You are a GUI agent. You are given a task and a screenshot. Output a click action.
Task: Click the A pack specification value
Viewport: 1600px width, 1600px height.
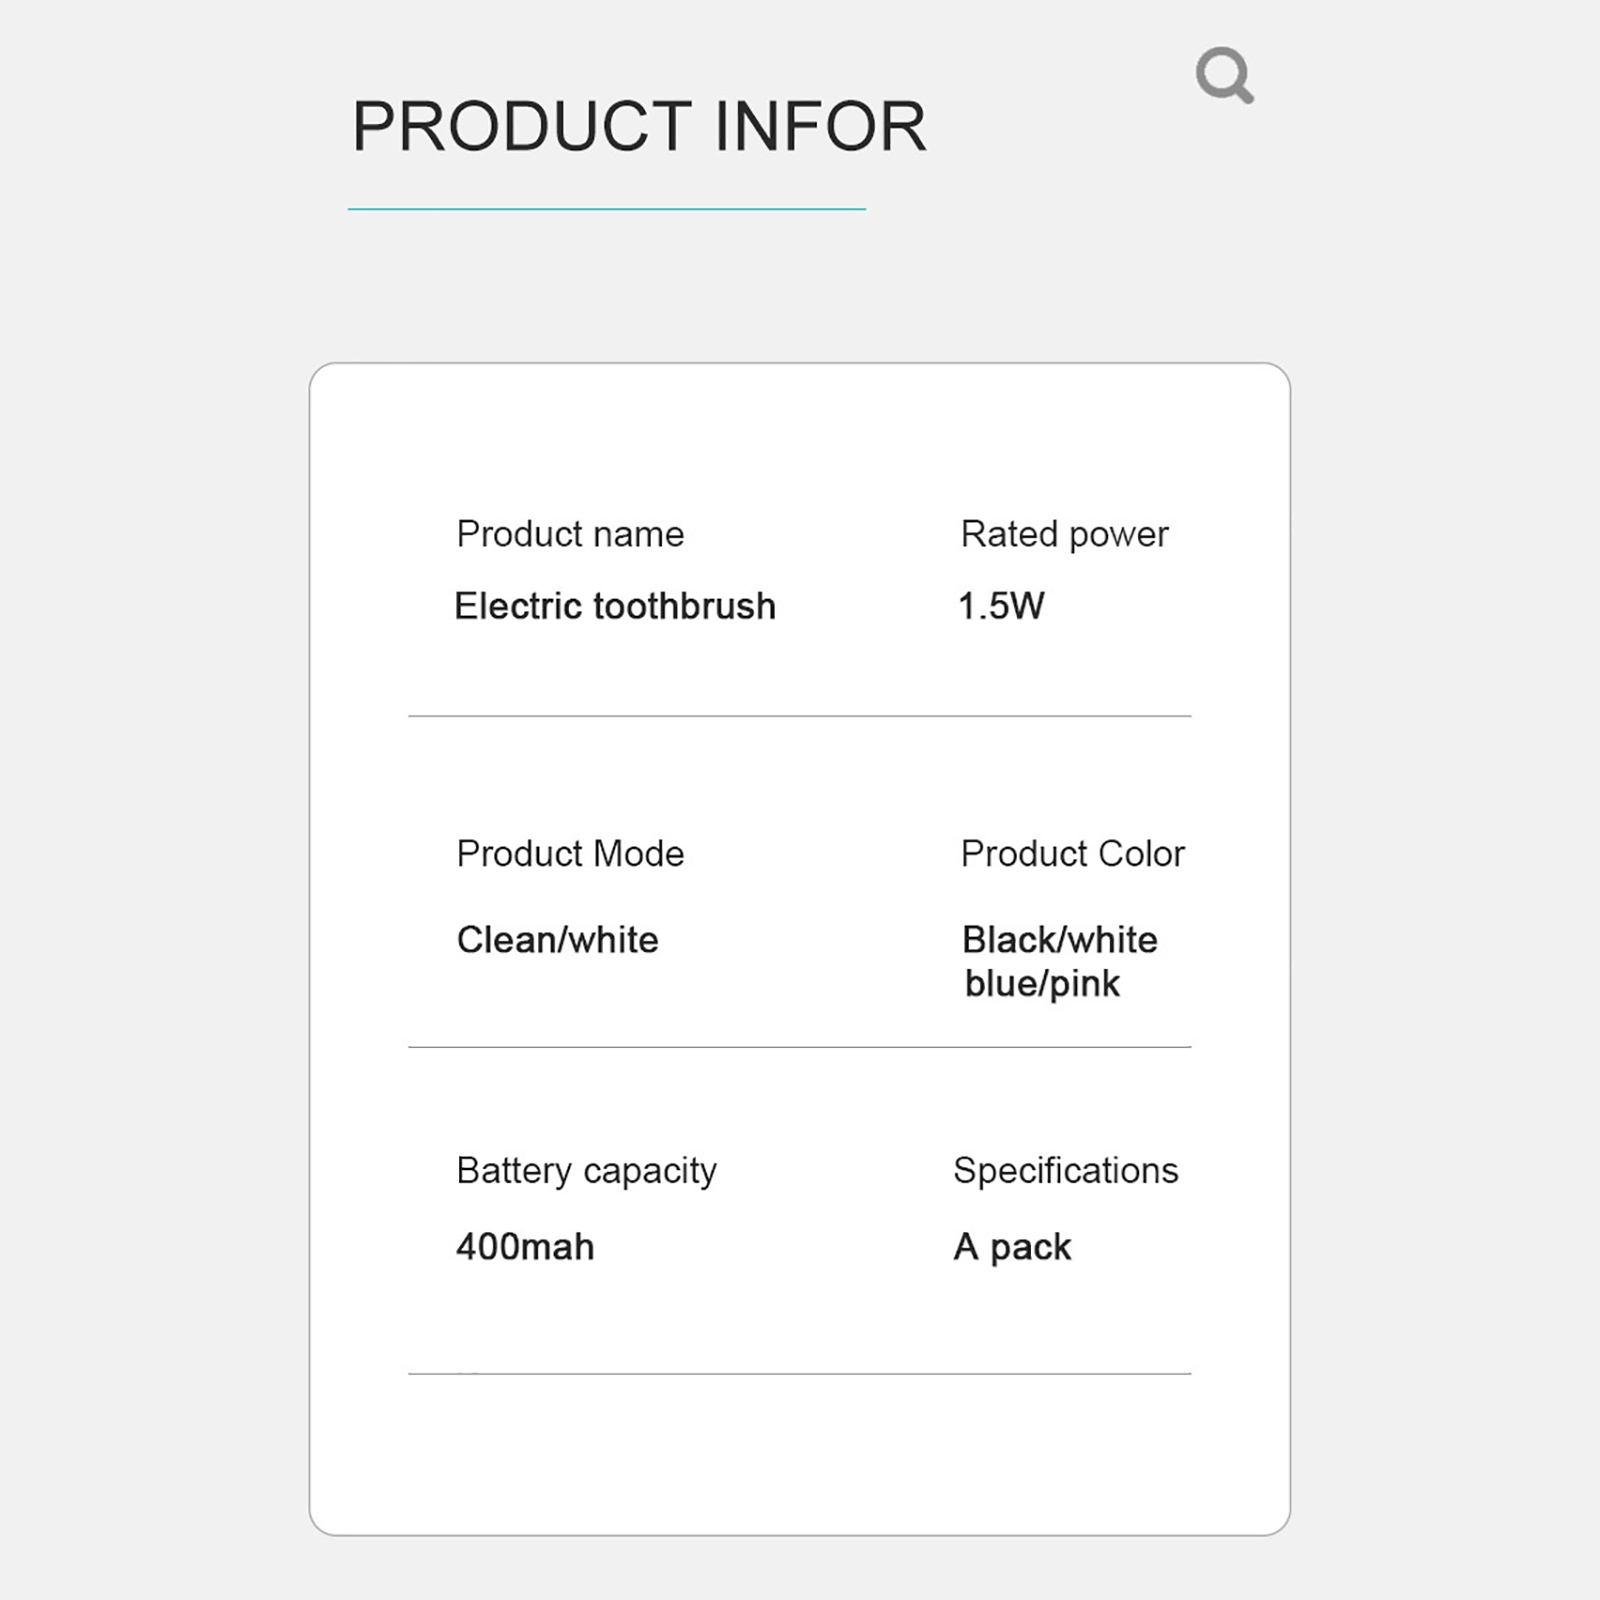[x=1012, y=1247]
